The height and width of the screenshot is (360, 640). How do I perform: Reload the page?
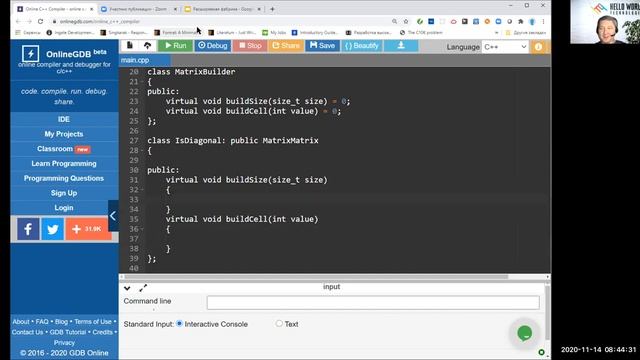[x=40, y=21]
